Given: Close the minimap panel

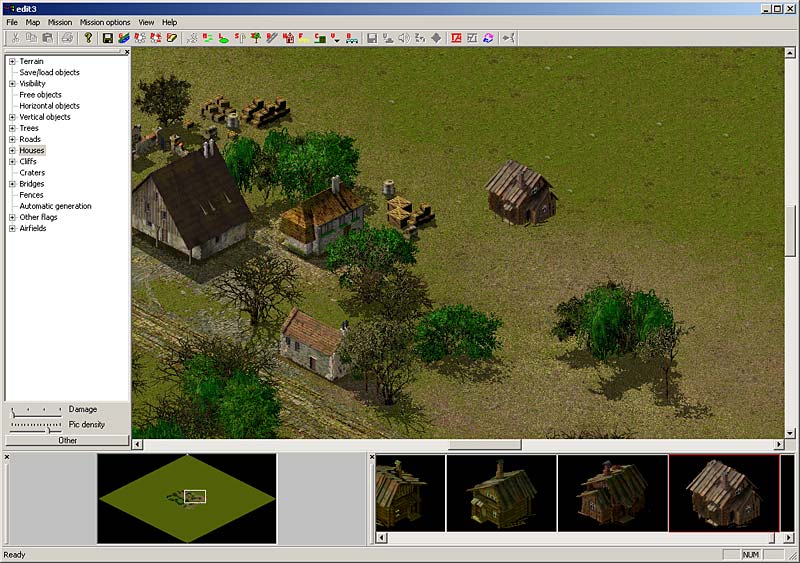Looking at the screenshot, I should (x=6, y=457).
